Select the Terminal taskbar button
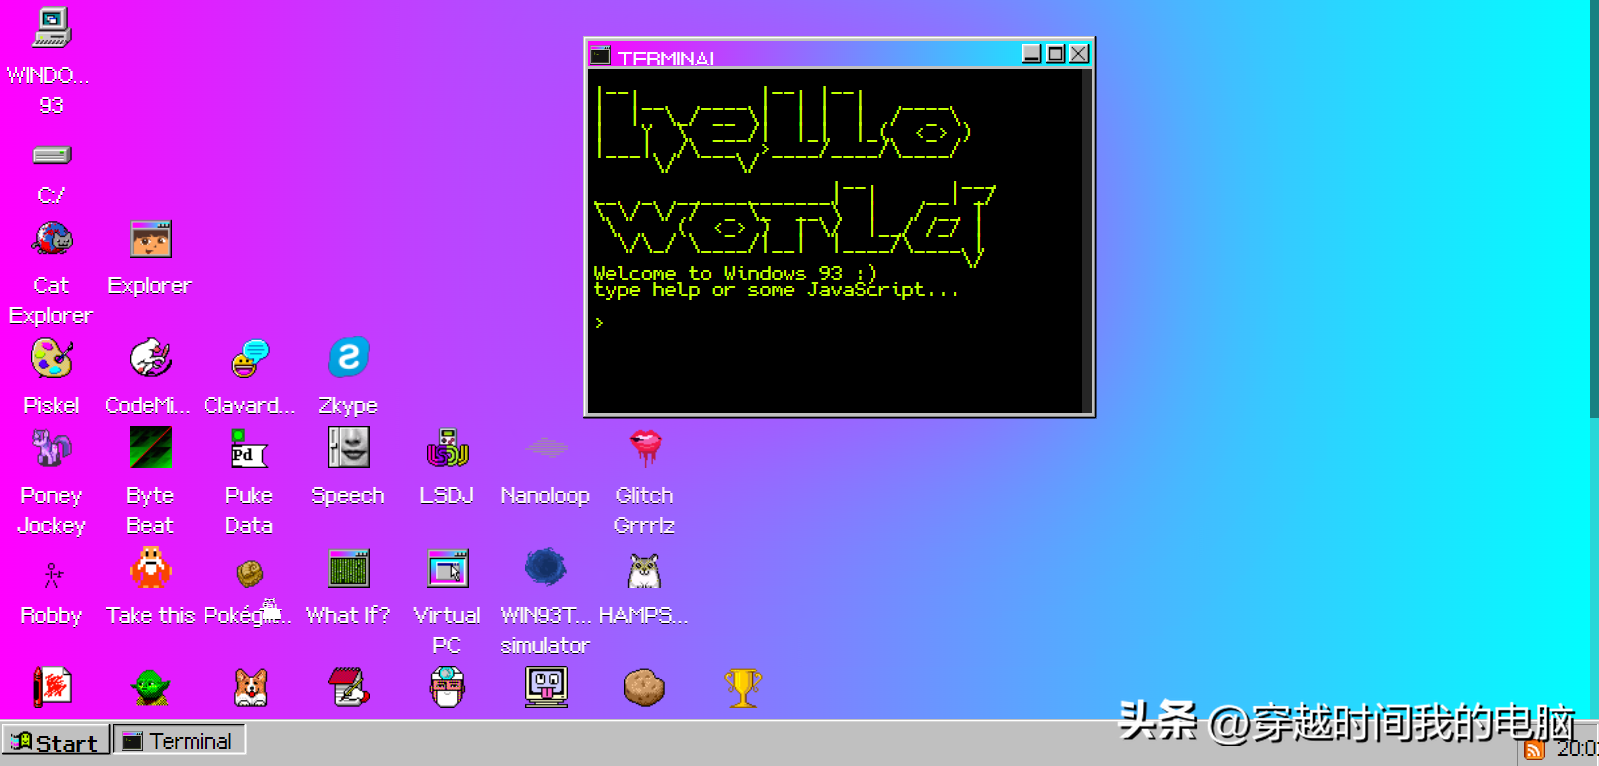Screen dimensions: 1599x766 coord(179,741)
